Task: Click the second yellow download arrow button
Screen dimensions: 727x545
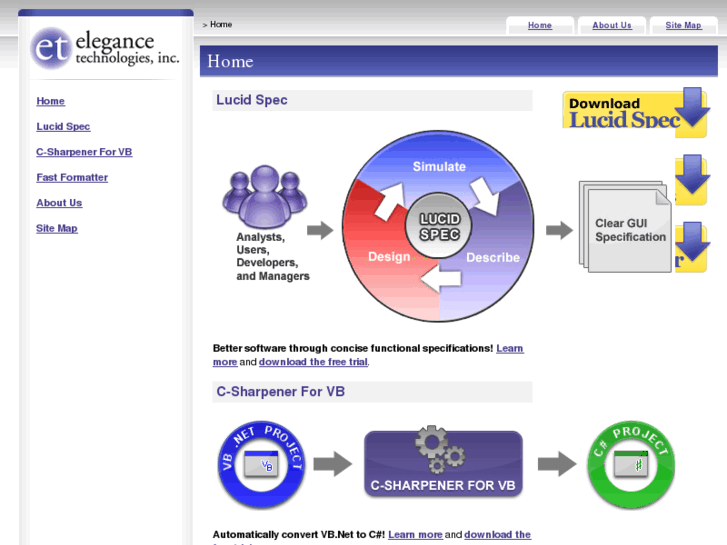Action: pos(692,180)
